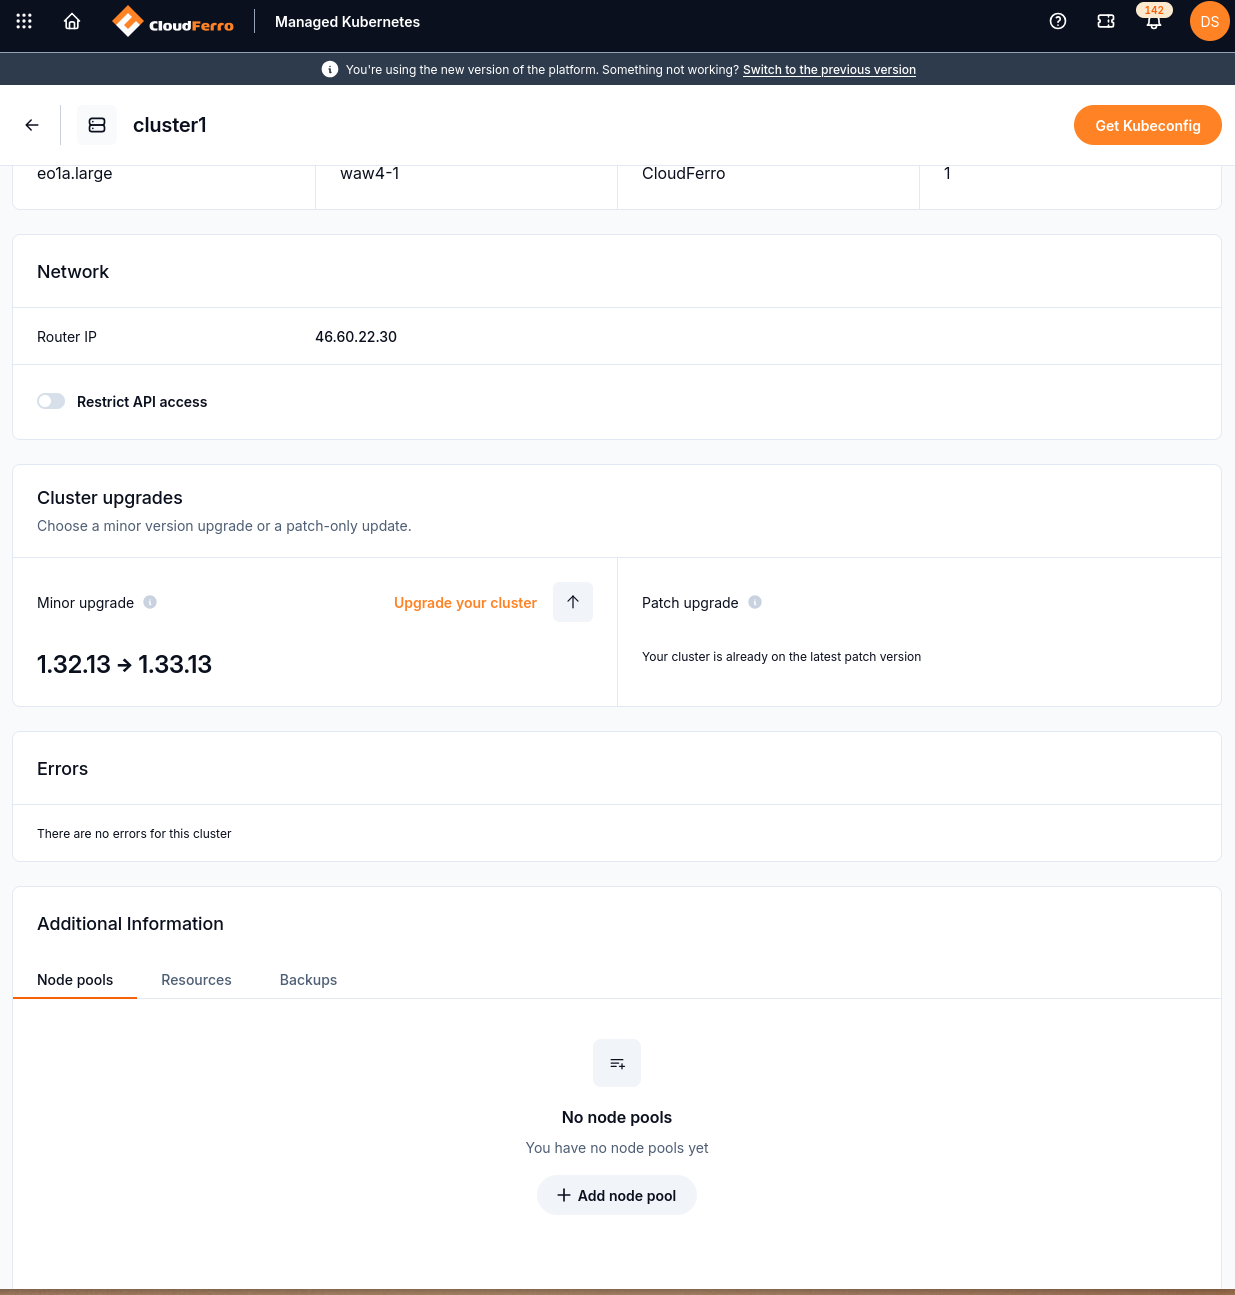Click 'Your cluster is already on the latest patch version'
This screenshot has width=1235, height=1295.
coord(781,657)
